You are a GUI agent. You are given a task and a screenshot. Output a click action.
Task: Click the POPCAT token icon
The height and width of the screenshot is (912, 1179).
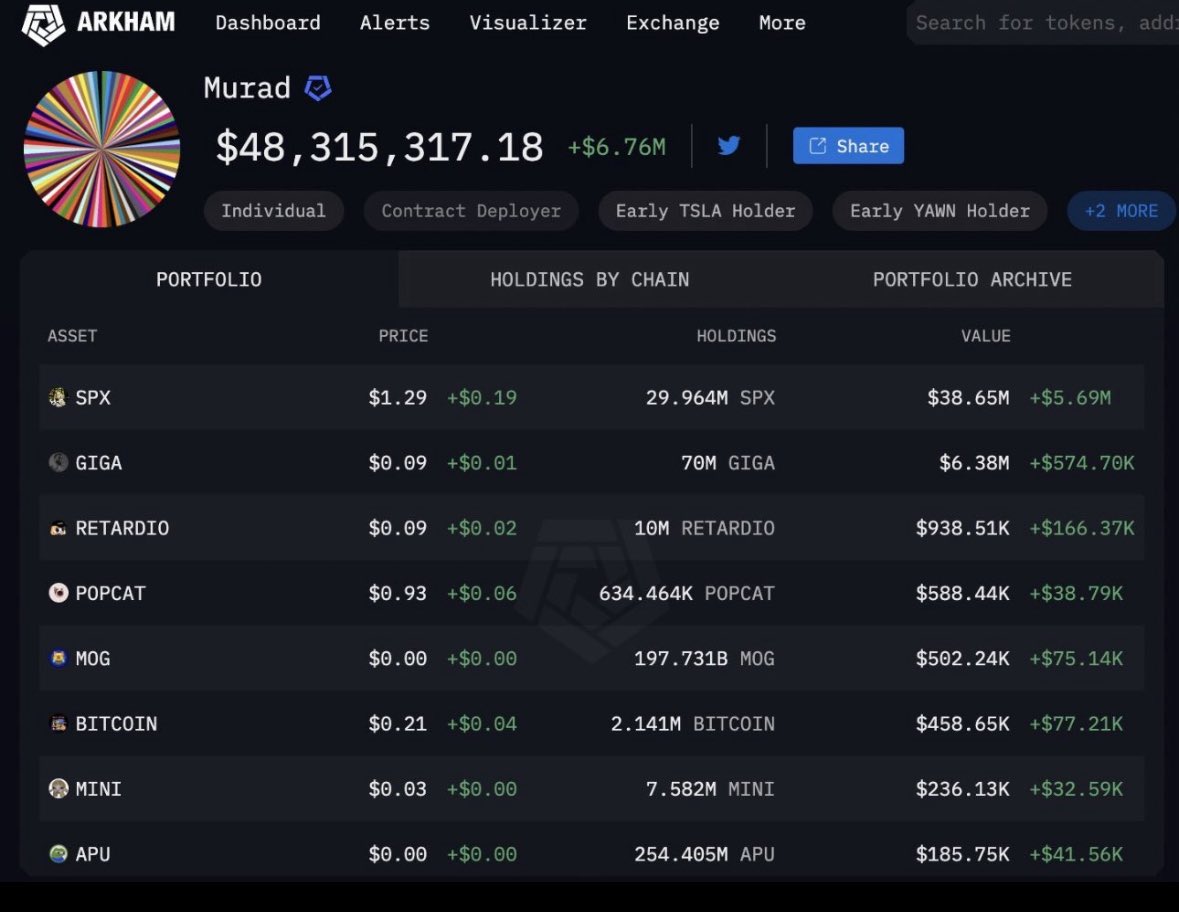click(58, 593)
